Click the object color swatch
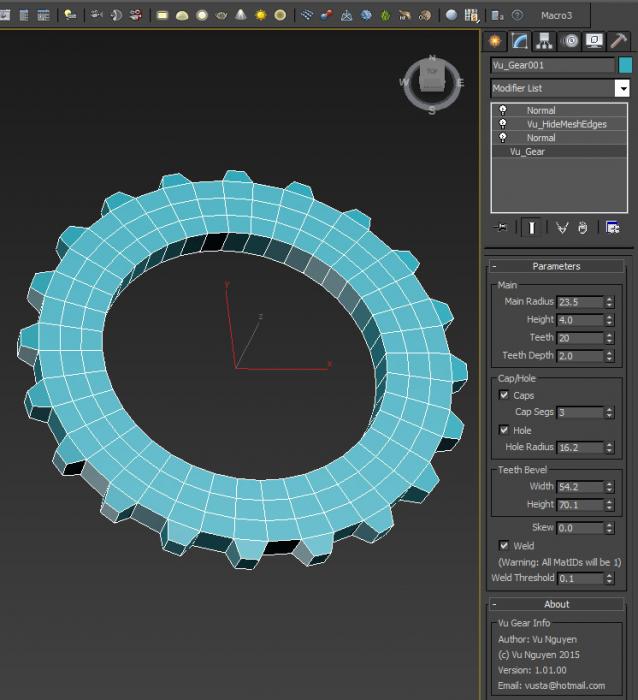This screenshot has width=638, height=700. [x=626, y=65]
